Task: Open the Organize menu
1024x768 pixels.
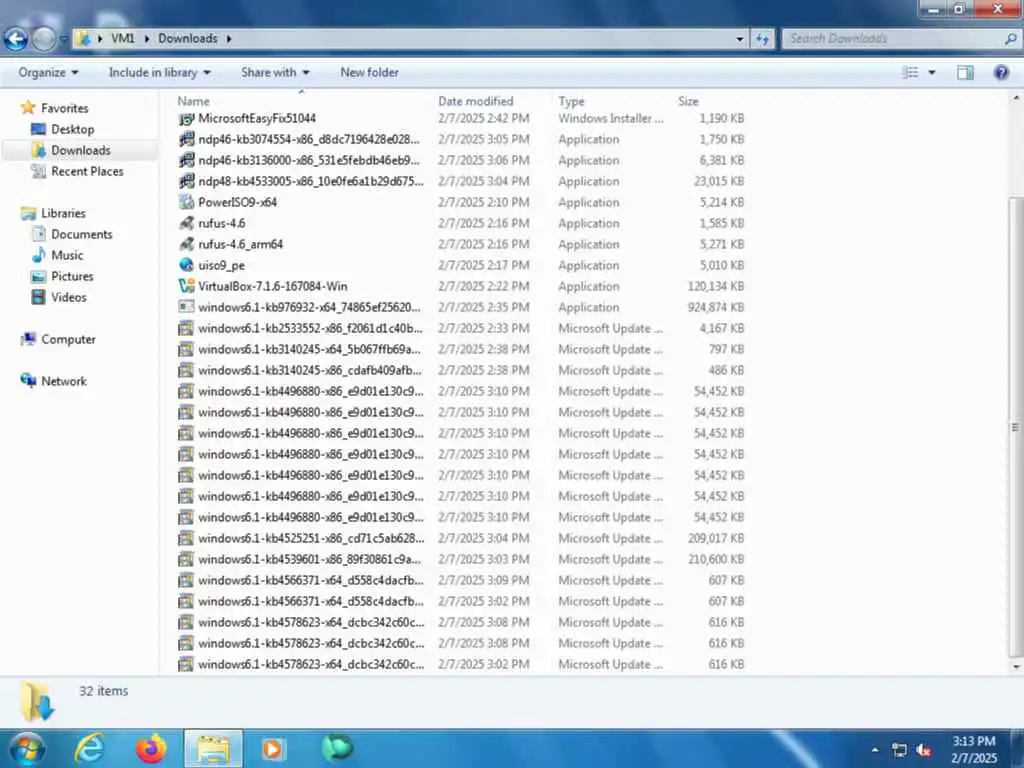Action: [48, 72]
